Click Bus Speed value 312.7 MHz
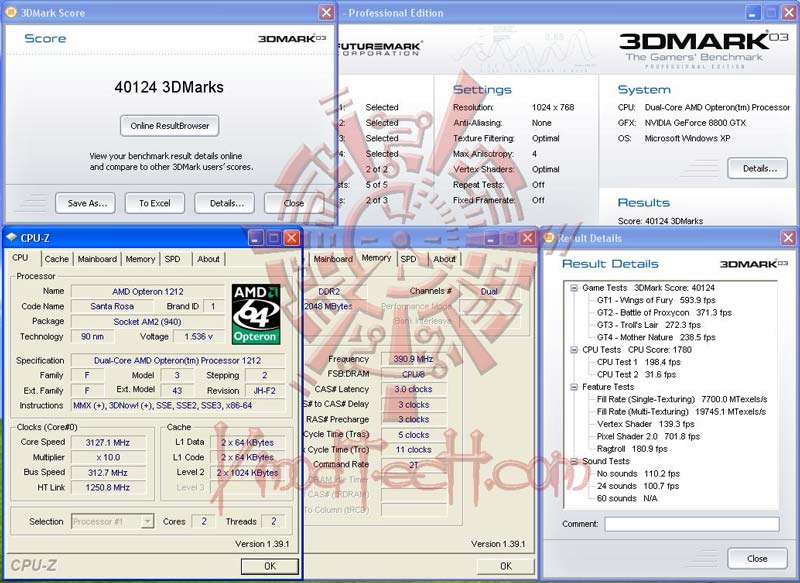The height and width of the screenshot is (583, 800). click(x=108, y=473)
